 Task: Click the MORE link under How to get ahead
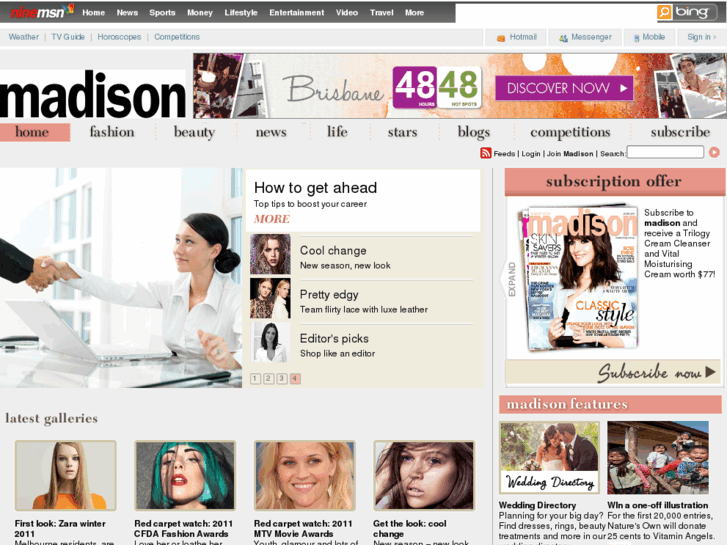(272, 219)
